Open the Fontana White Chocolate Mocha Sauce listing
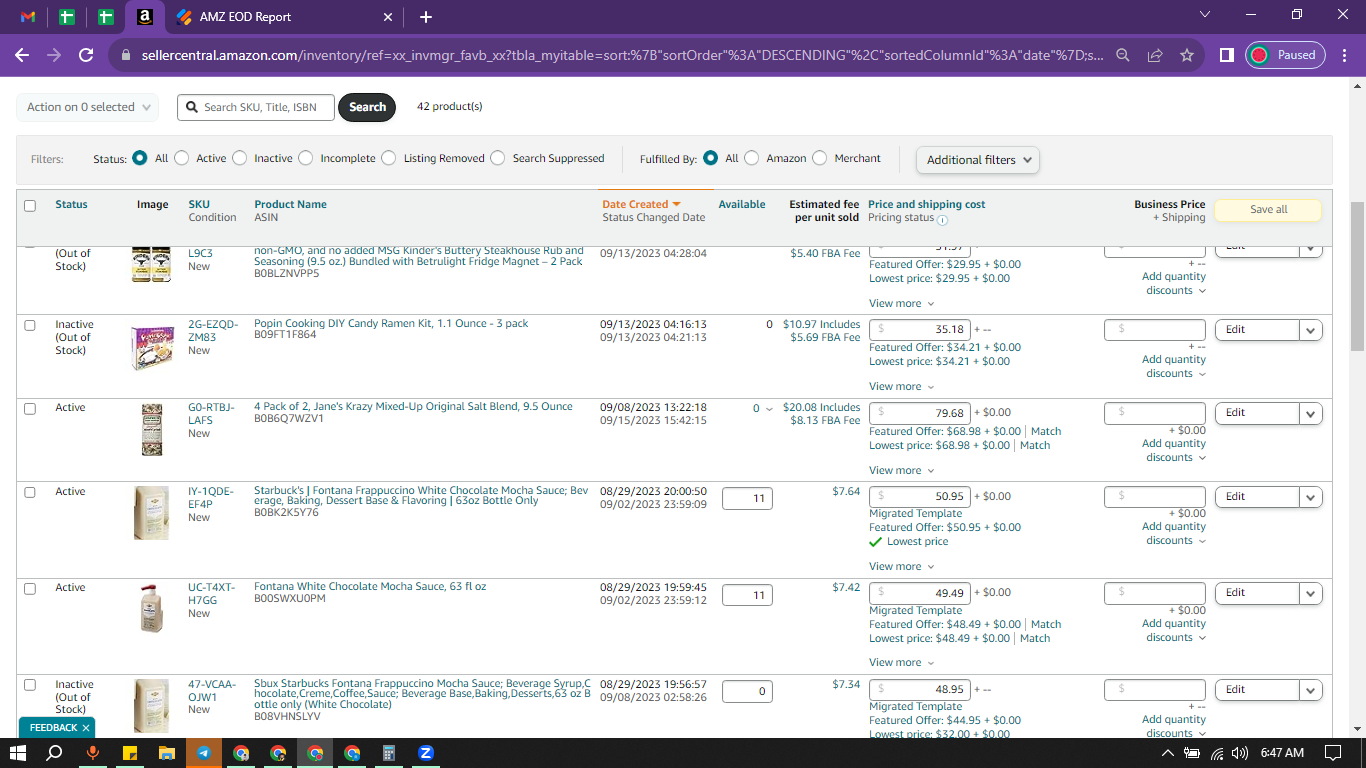1366x768 pixels. 370,586
